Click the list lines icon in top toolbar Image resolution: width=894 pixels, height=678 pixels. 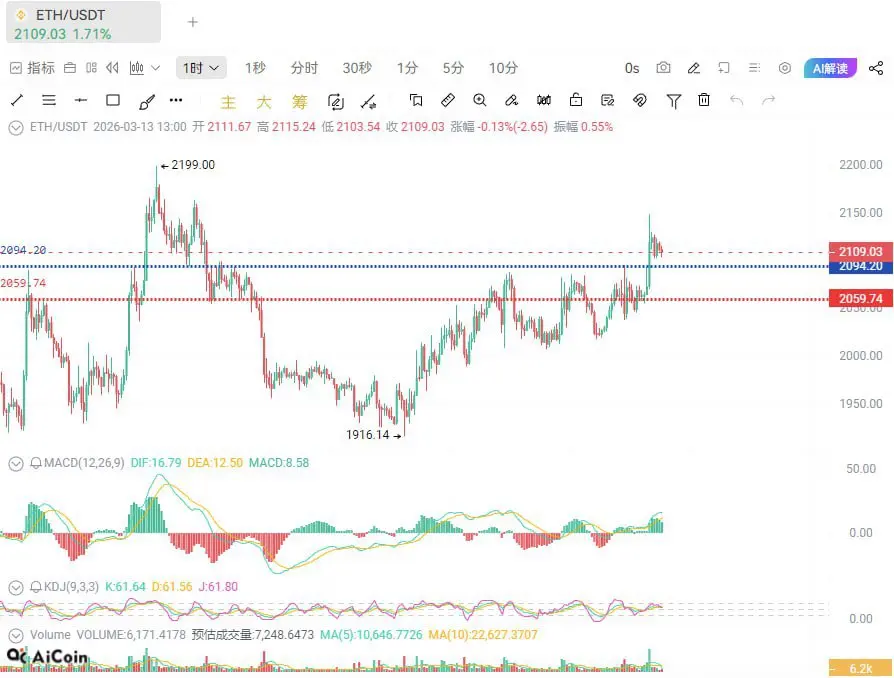tap(754, 68)
